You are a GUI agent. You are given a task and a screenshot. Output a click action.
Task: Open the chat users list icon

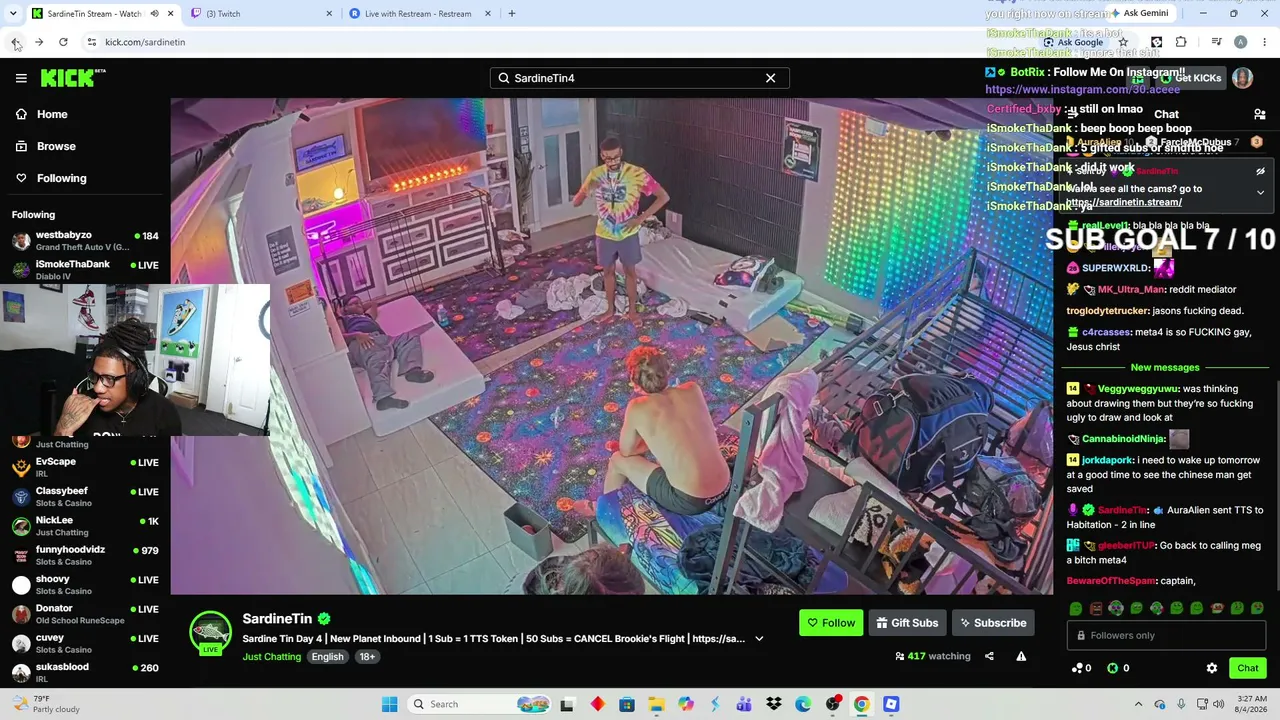(x=1259, y=115)
